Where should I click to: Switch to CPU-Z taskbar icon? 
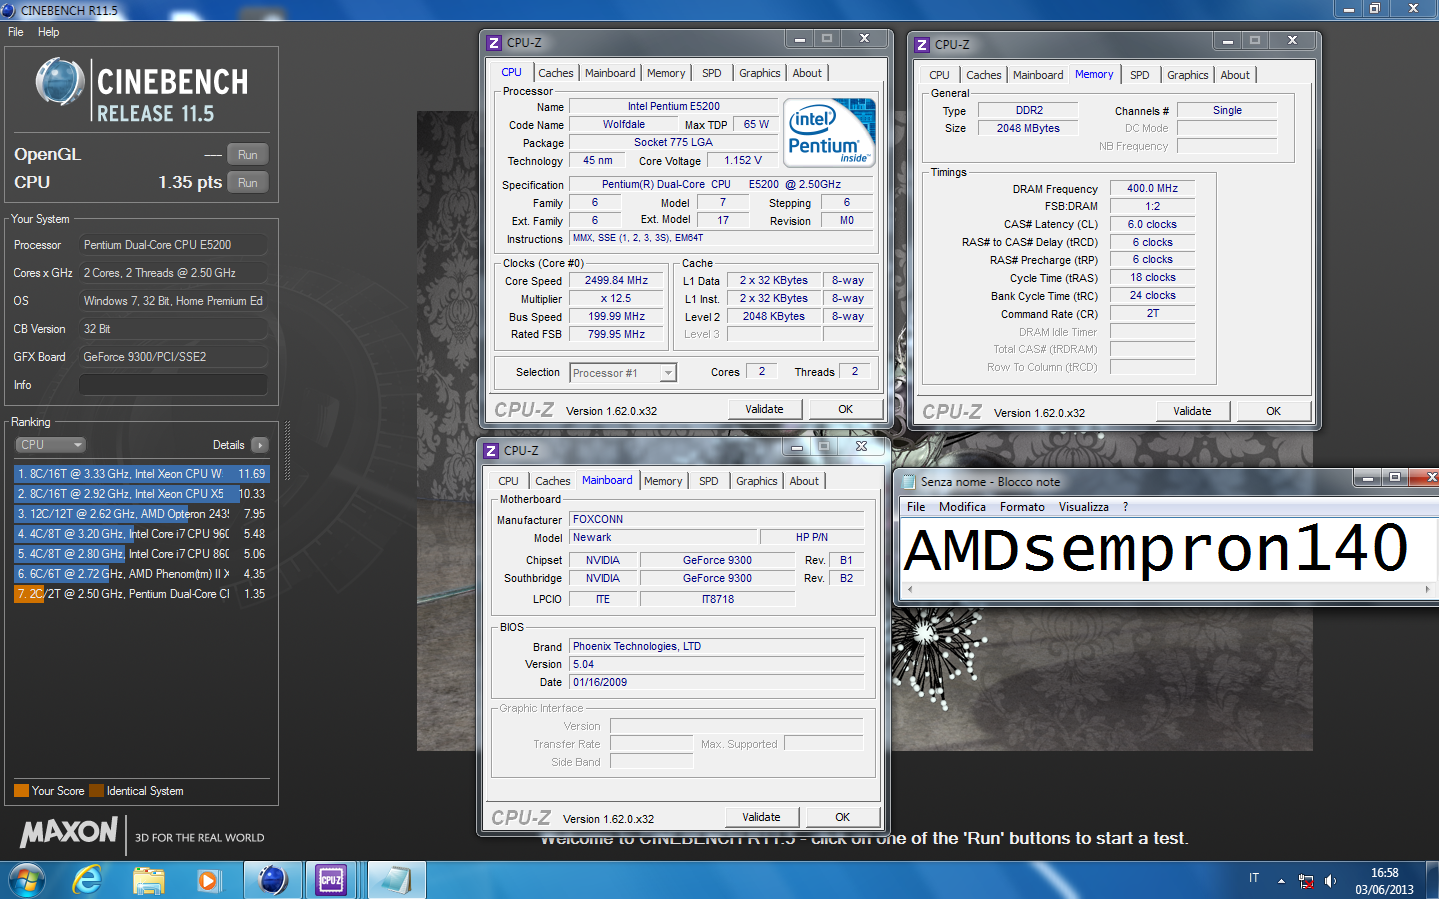click(331, 880)
